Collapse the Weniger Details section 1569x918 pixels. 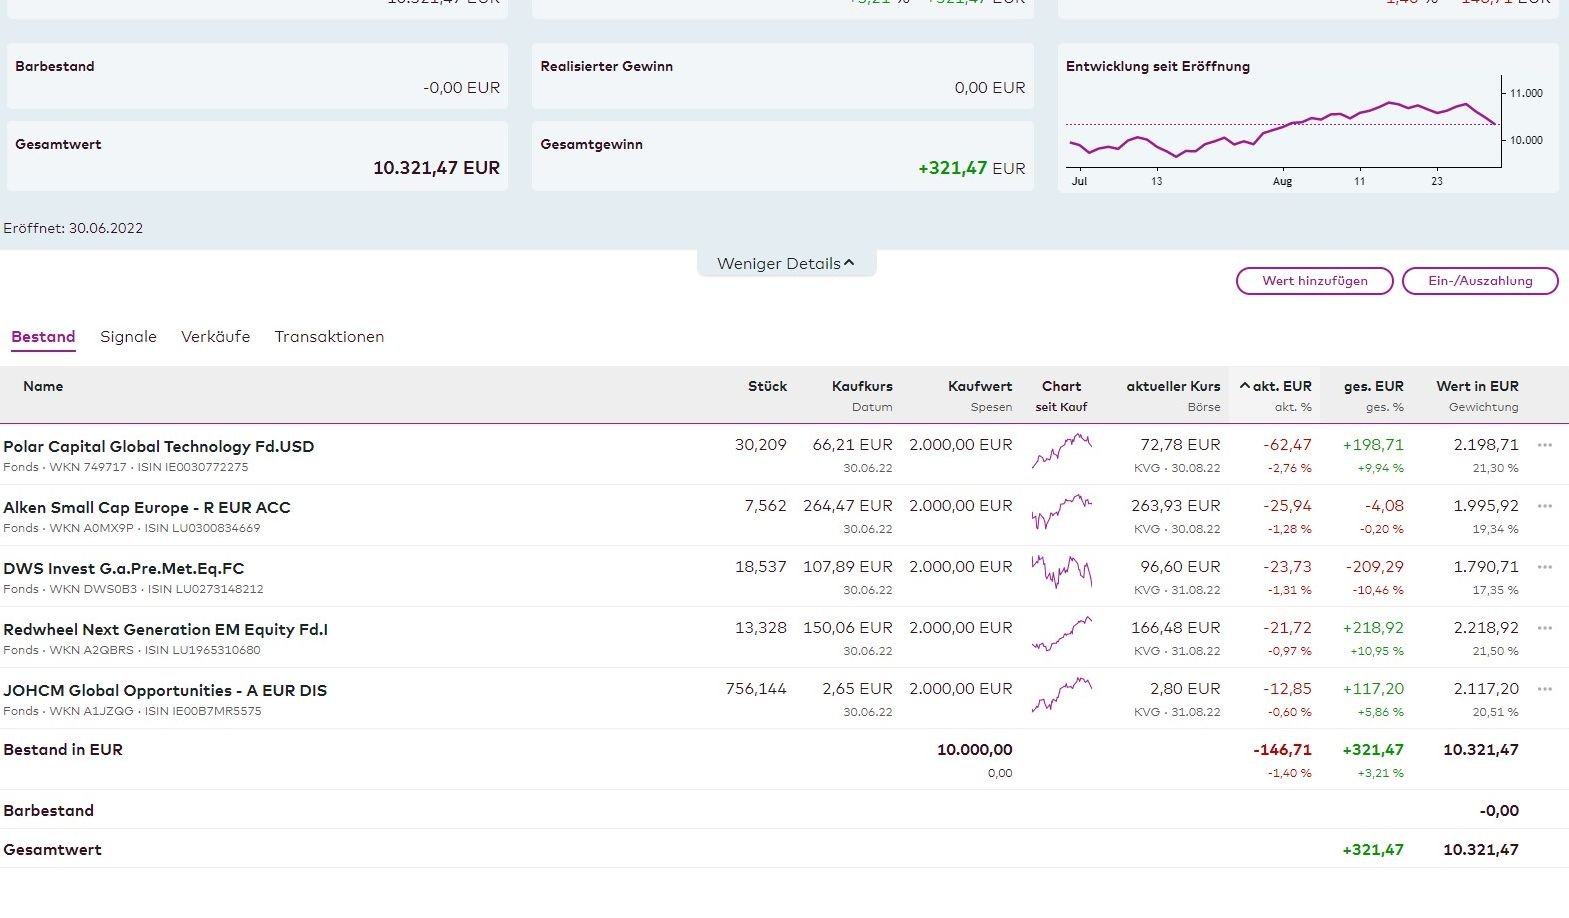786,264
